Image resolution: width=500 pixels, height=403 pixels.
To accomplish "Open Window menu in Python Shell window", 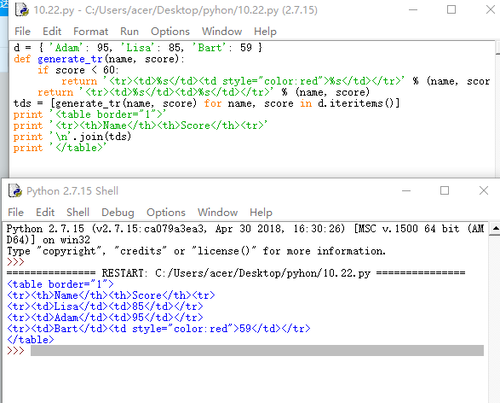I will click(x=217, y=212).
